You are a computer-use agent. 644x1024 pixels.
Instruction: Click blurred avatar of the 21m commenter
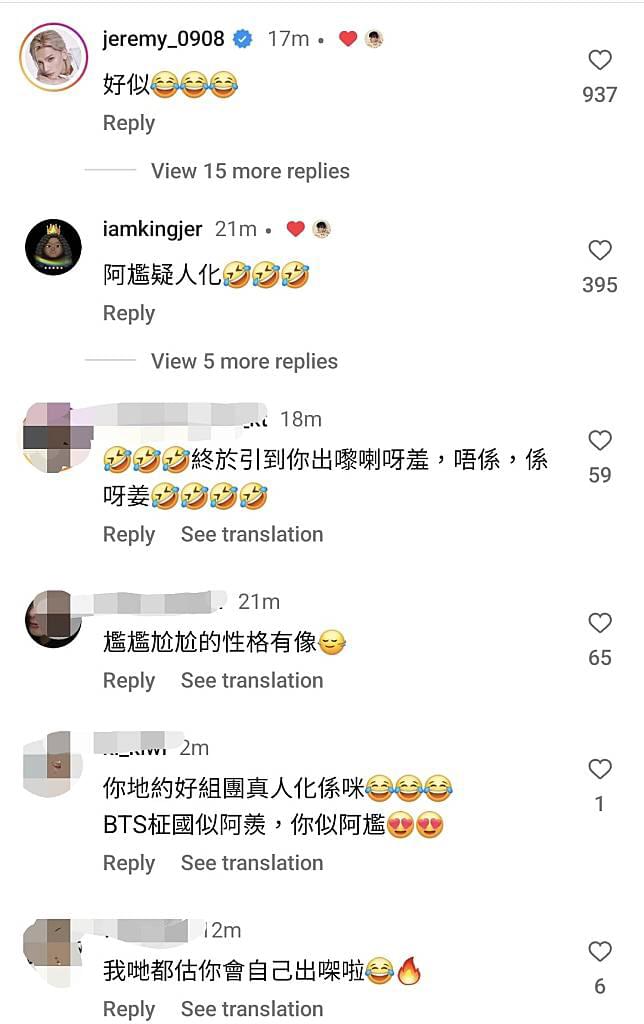(54, 618)
